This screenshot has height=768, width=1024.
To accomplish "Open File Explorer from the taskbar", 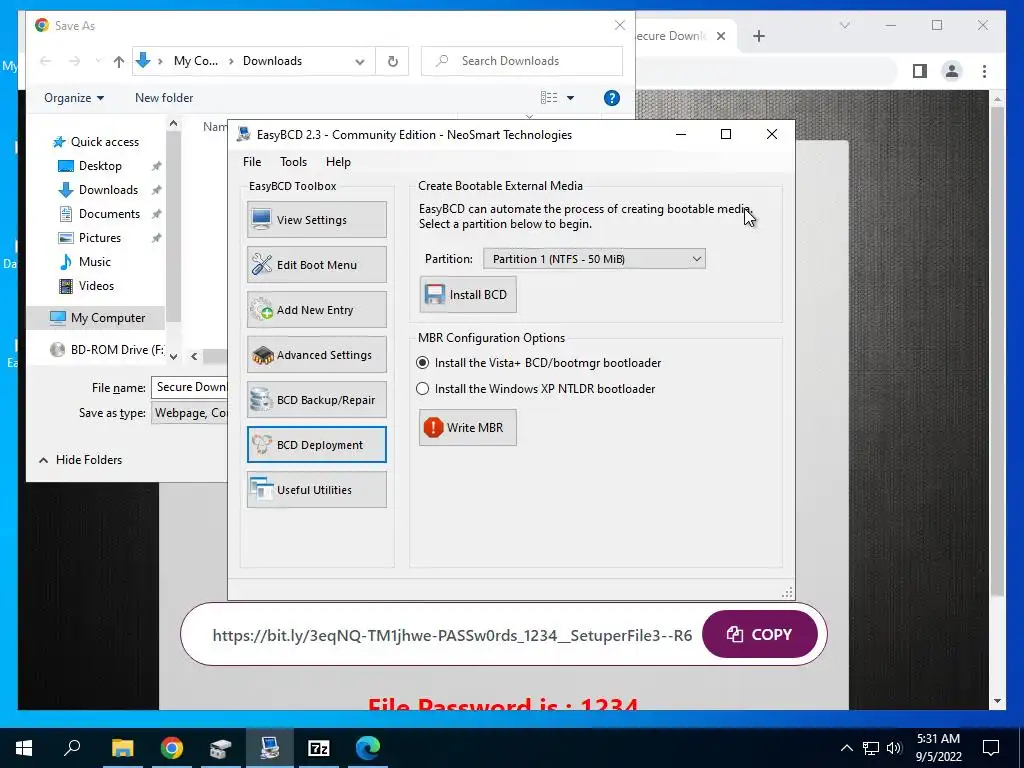I will [x=122, y=748].
